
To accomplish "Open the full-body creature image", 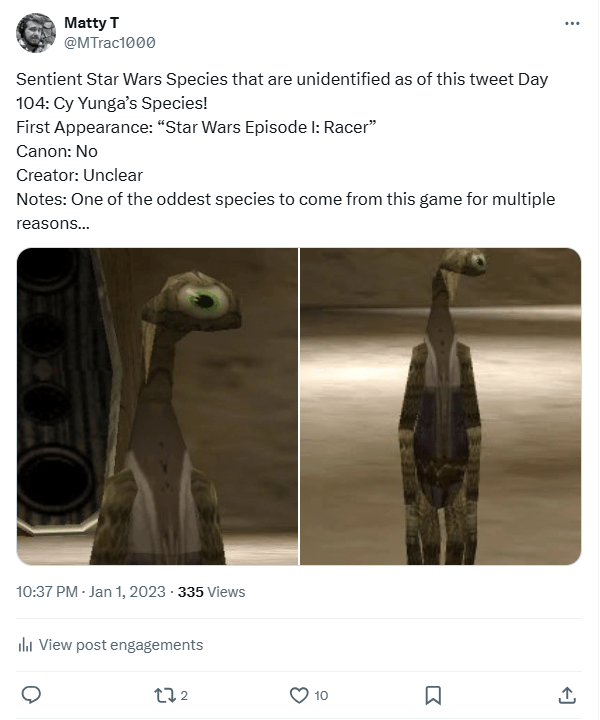I will (441, 406).
